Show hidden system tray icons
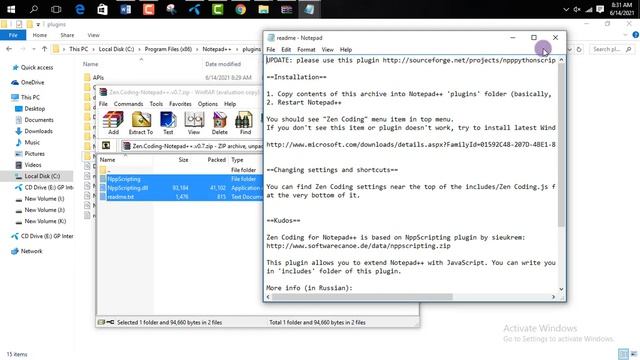This screenshot has height=360, width=640. pos(566,9)
